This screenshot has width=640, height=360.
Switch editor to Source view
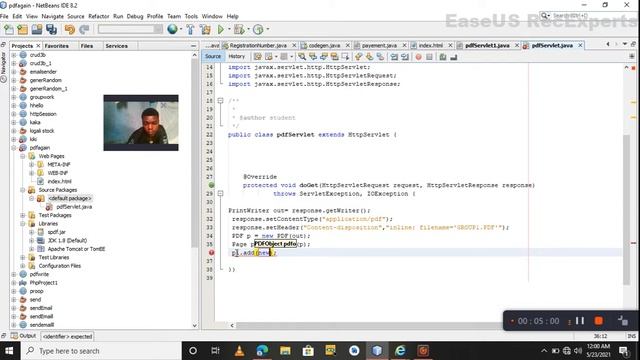(x=213, y=56)
